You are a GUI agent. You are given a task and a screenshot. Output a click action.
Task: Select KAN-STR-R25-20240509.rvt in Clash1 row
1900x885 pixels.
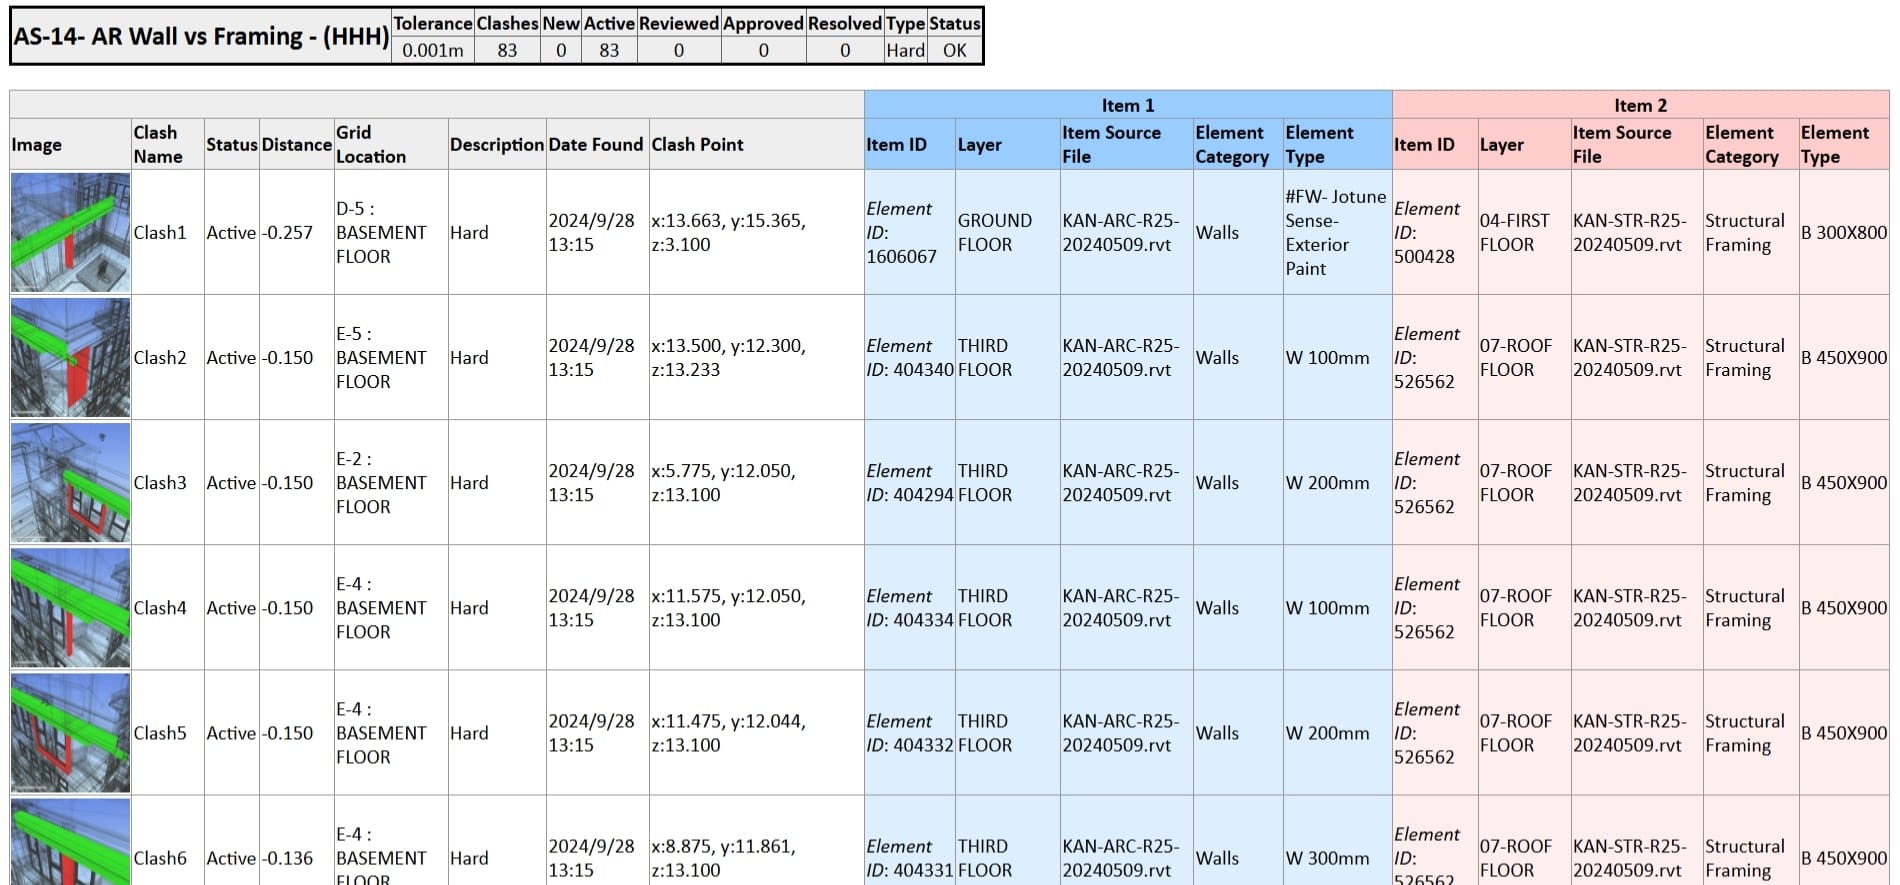point(1630,232)
